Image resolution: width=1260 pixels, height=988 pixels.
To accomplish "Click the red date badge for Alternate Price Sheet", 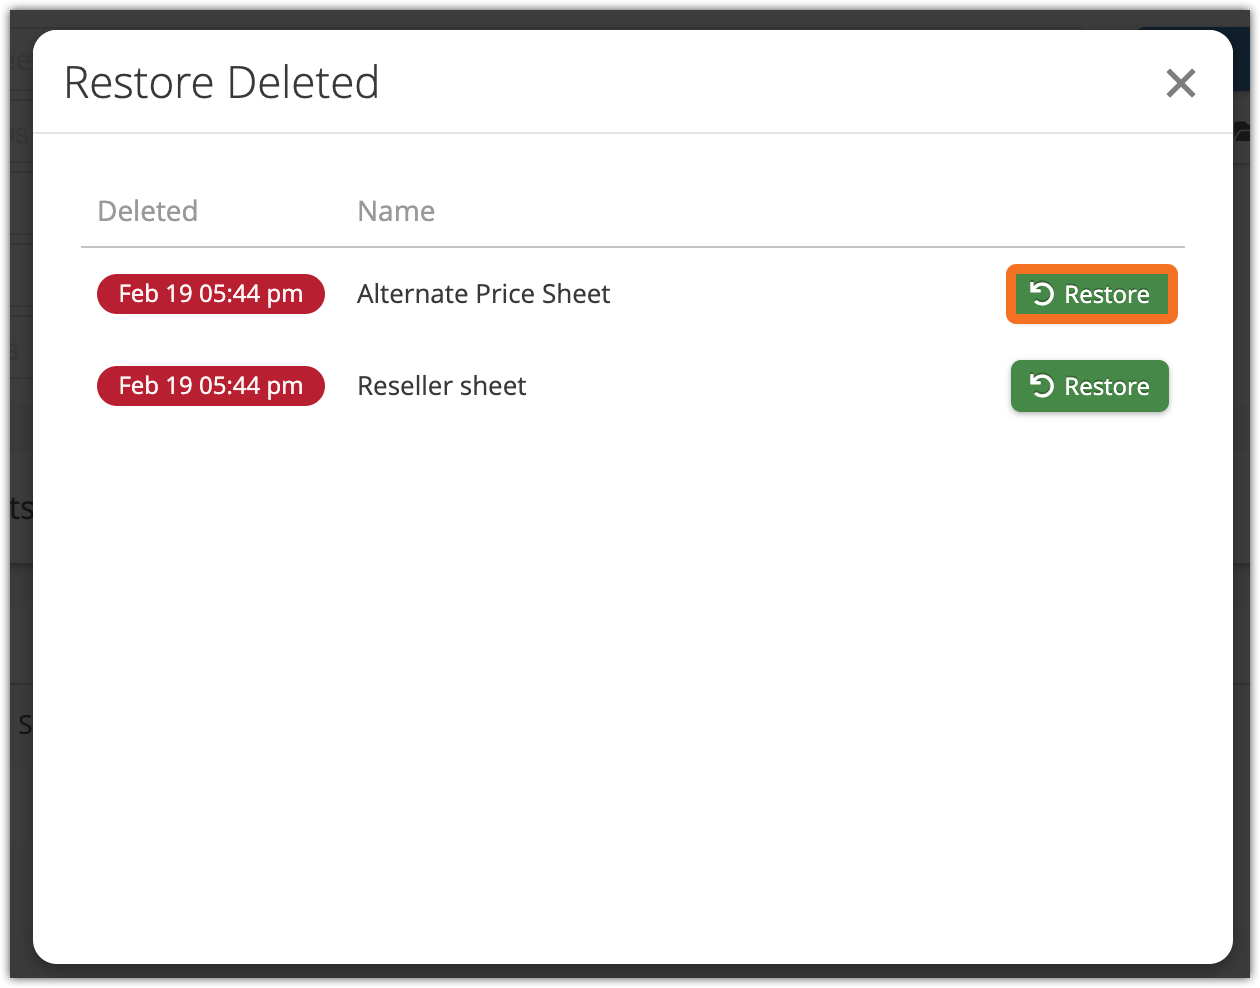I will coord(210,294).
